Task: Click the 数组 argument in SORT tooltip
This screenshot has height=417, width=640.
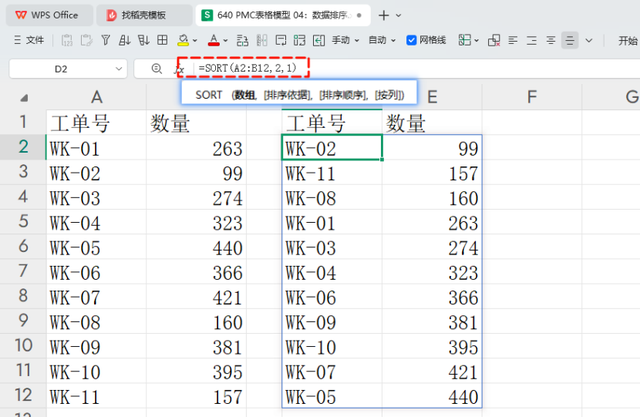Action: [x=244, y=95]
